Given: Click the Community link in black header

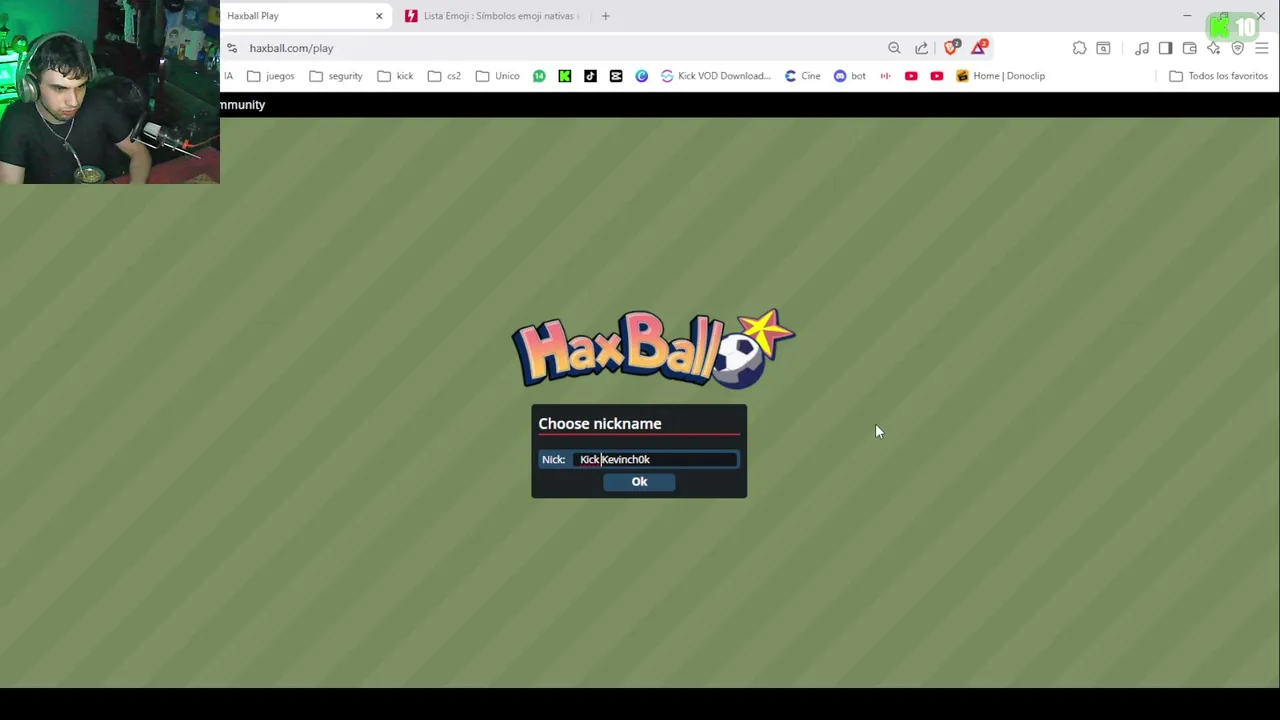Looking at the screenshot, I should click(x=243, y=105).
